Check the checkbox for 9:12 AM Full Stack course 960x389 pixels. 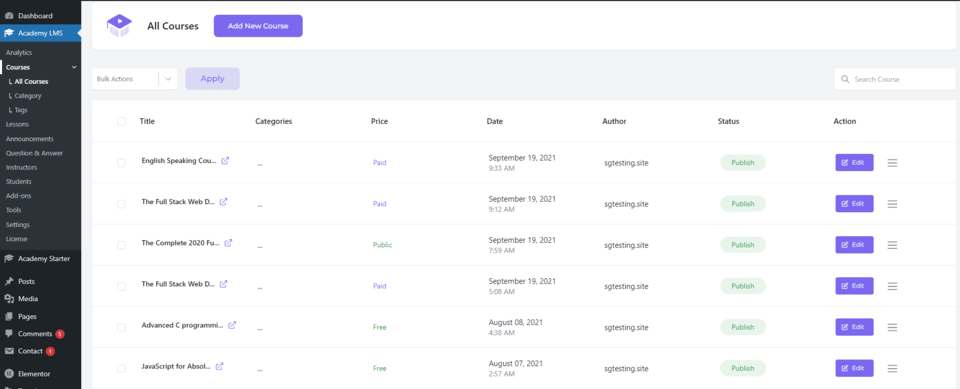(x=121, y=204)
